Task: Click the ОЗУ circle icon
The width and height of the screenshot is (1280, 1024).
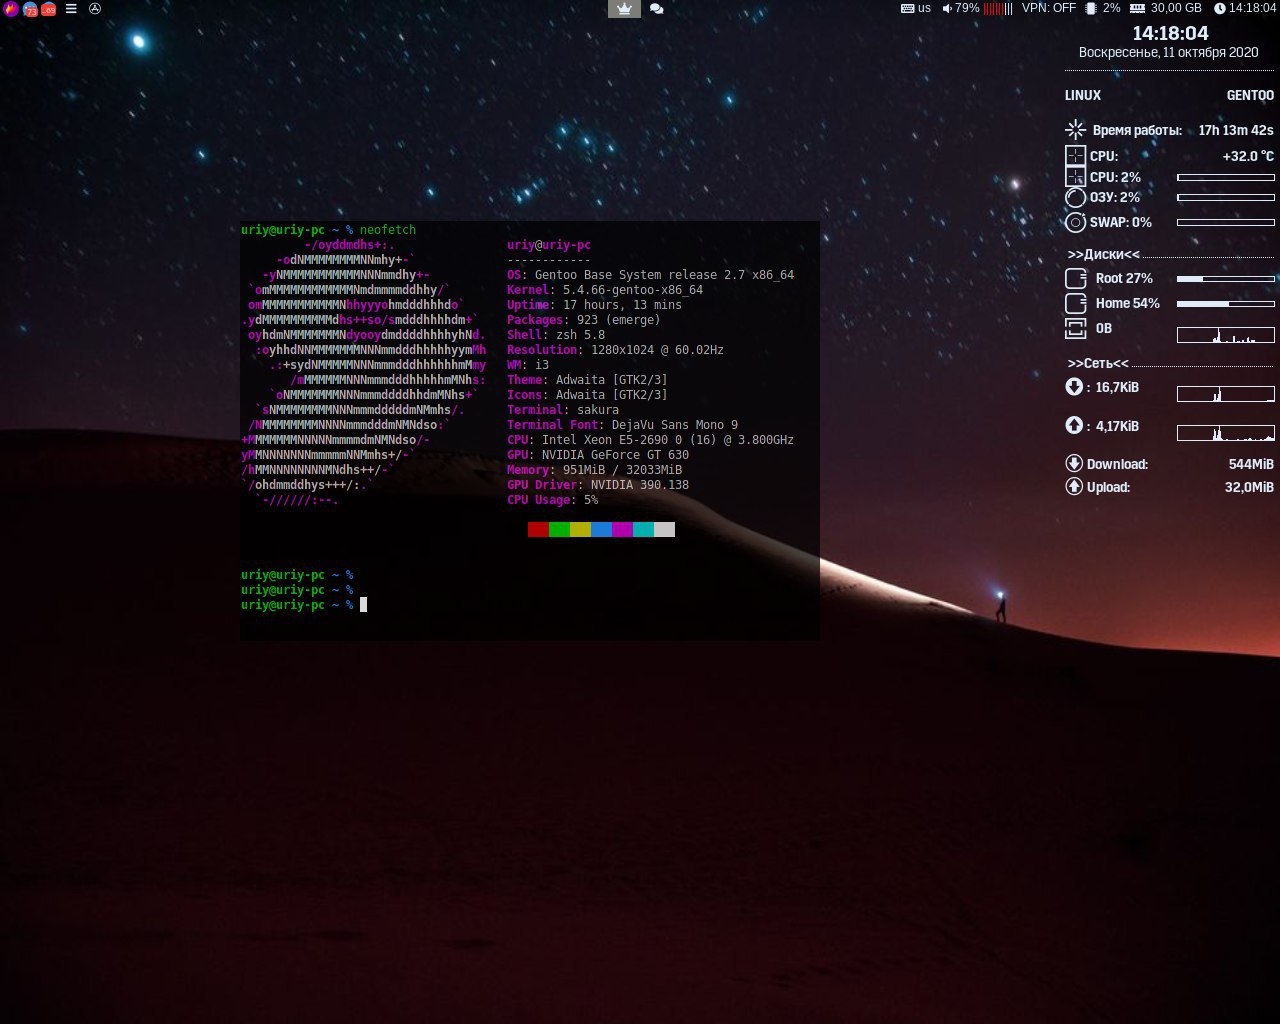Action: 1075,198
